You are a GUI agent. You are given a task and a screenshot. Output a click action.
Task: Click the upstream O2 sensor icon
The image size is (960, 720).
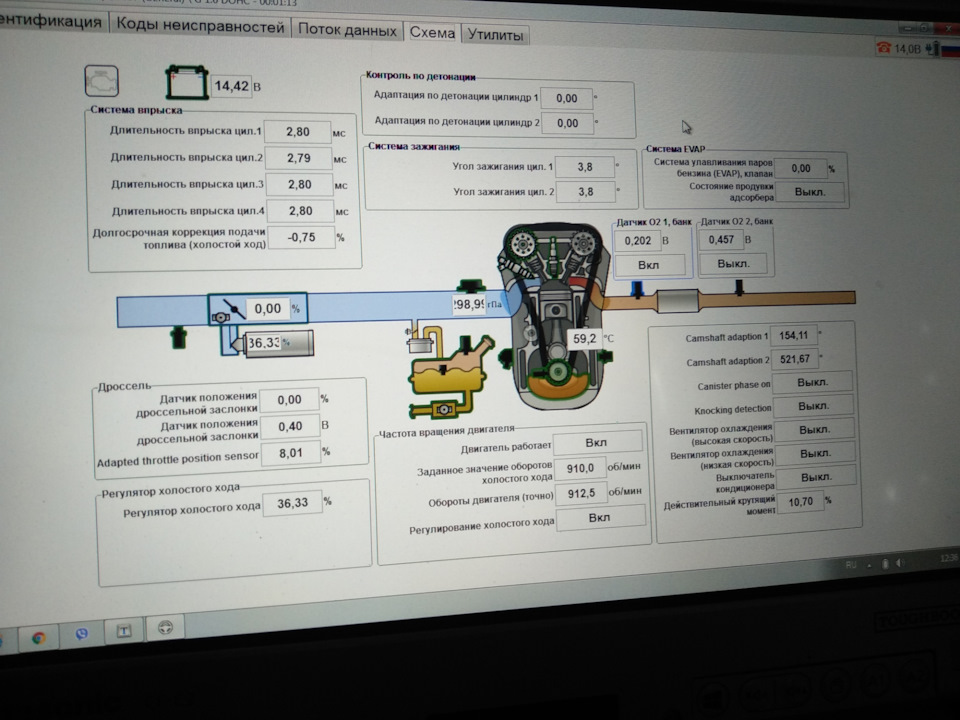click(x=637, y=289)
